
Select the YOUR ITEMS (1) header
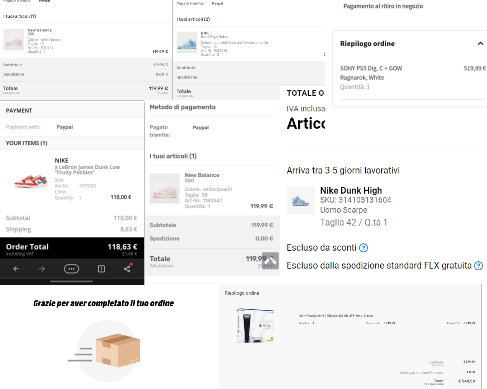pyautogui.click(x=26, y=143)
